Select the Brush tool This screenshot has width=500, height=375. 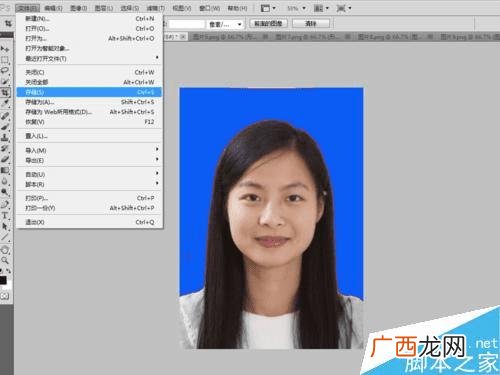[x=5, y=127]
